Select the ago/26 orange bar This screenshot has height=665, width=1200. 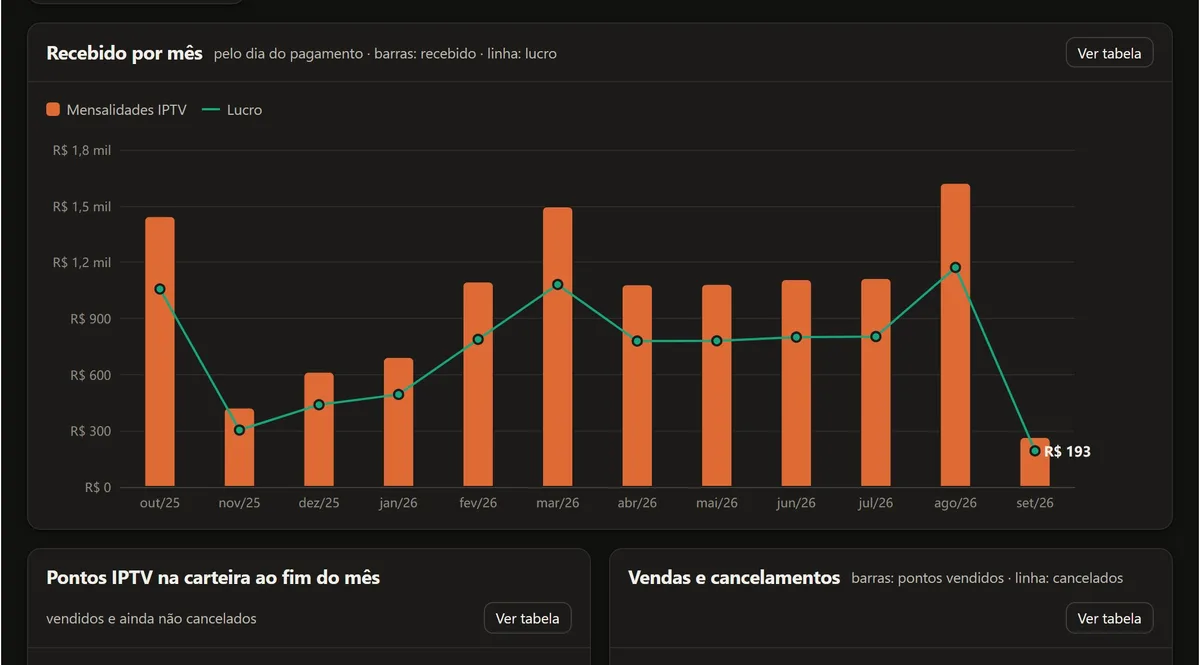(x=955, y=336)
